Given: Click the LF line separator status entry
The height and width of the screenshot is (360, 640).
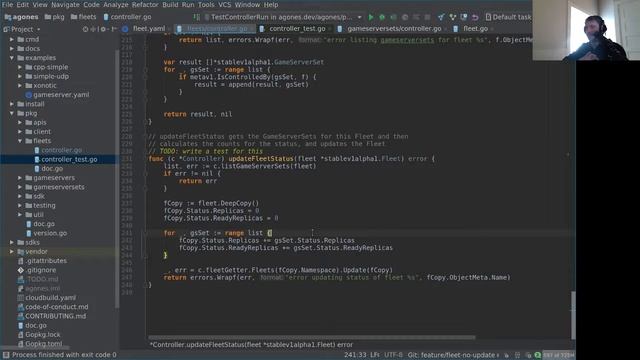Looking at the screenshot, I should (374, 355).
